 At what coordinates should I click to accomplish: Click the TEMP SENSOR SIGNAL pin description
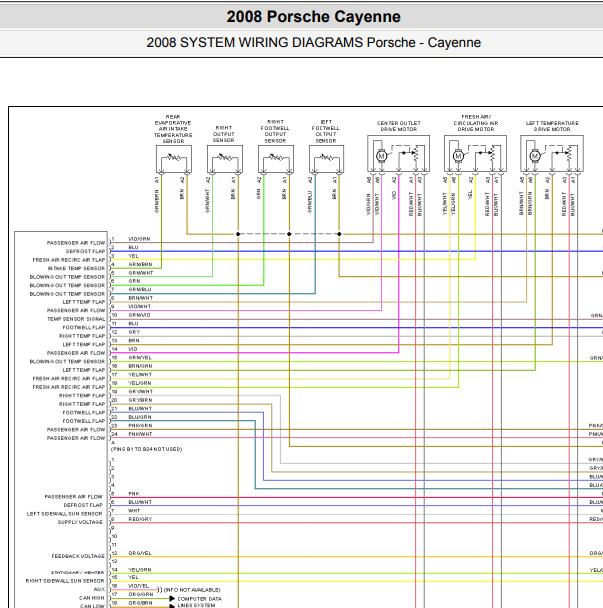(x=76, y=319)
